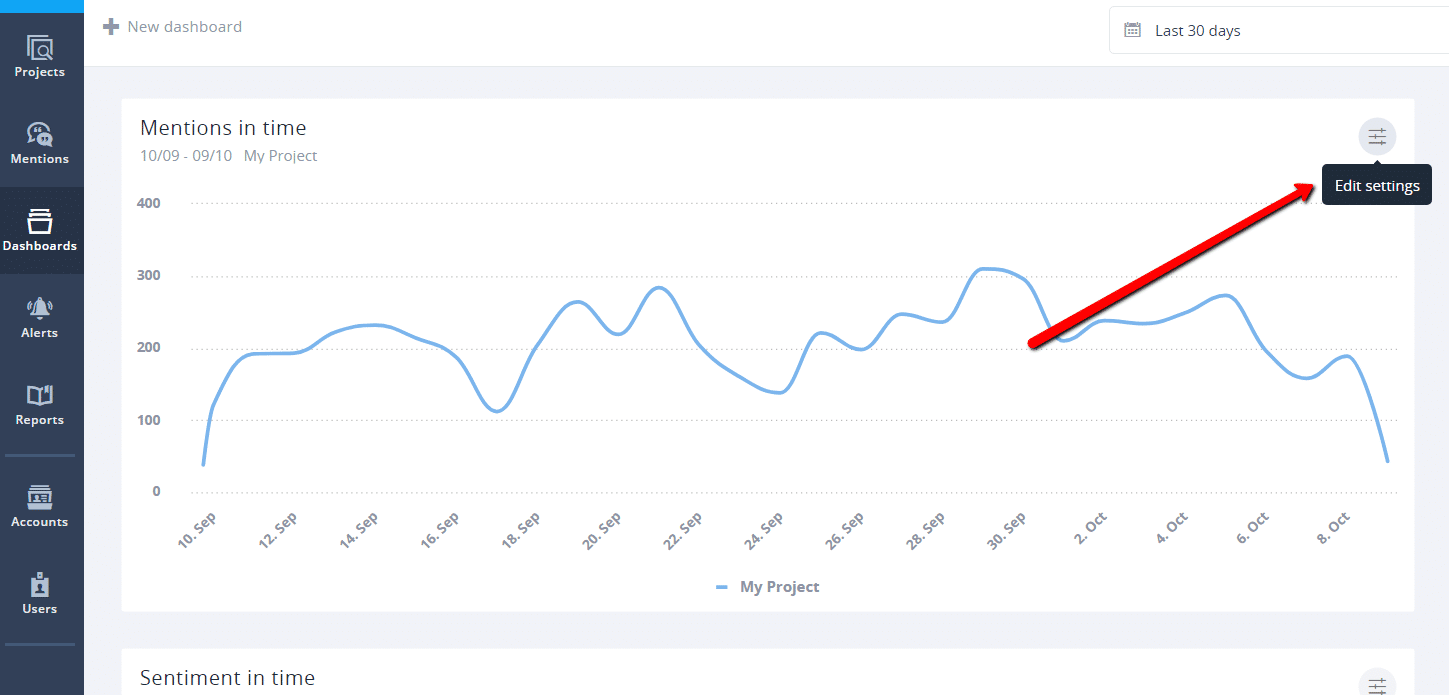Click the Mentions in time title
The height and width of the screenshot is (695, 1449).
pyautogui.click(x=223, y=128)
